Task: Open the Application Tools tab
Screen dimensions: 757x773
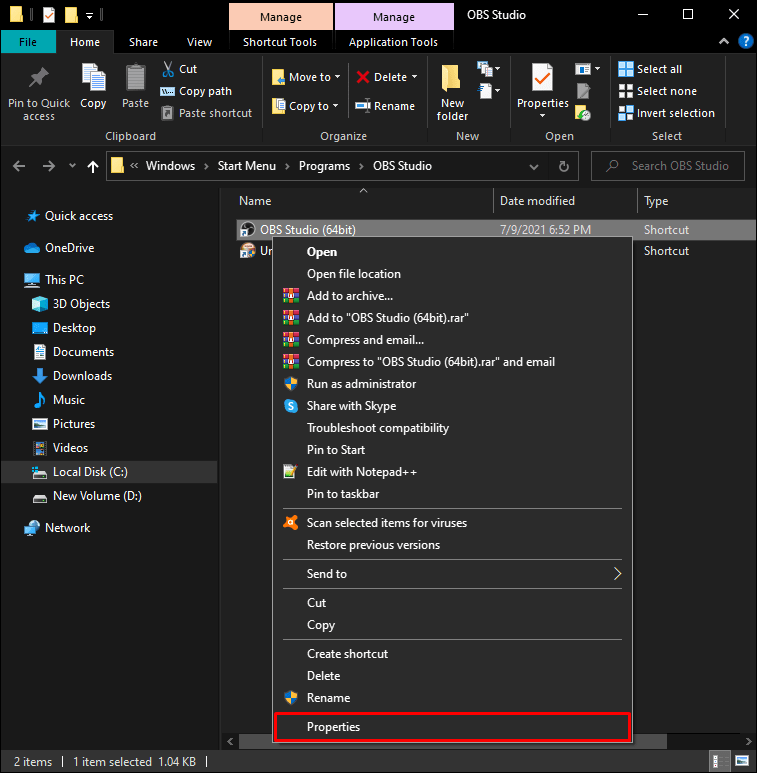Action: (x=393, y=42)
